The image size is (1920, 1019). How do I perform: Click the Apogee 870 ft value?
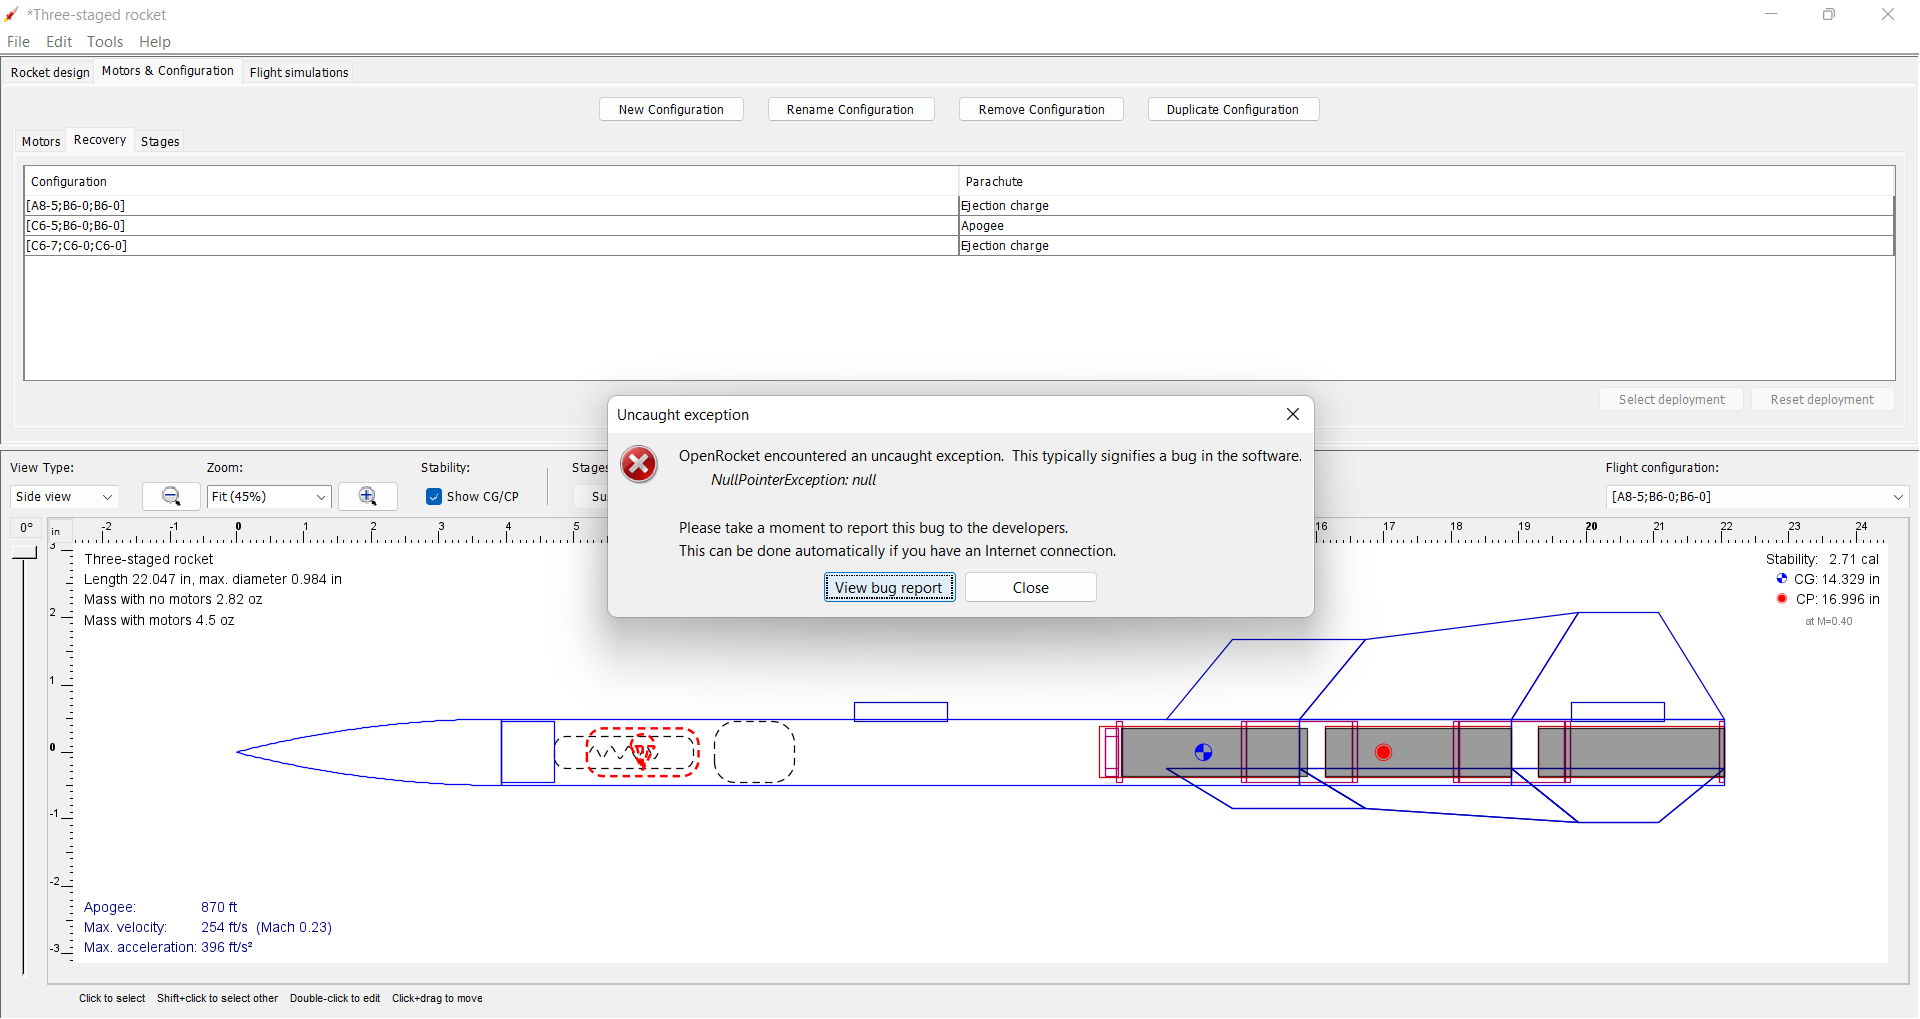pyautogui.click(x=219, y=907)
